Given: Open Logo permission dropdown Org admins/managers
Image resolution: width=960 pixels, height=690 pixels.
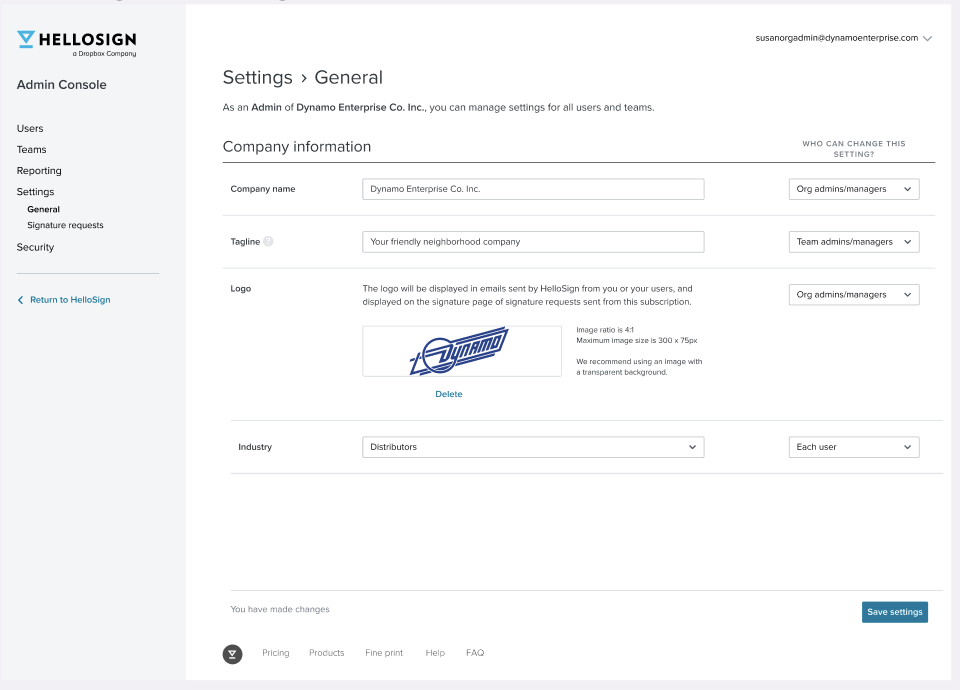Looking at the screenshot, I should (x=853, y=294).
